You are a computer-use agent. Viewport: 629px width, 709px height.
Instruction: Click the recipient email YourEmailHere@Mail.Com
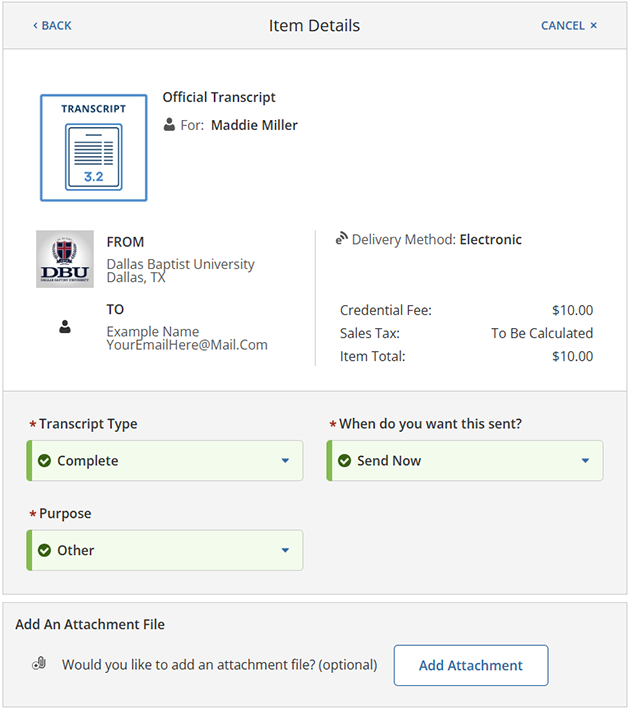(187, 345)
